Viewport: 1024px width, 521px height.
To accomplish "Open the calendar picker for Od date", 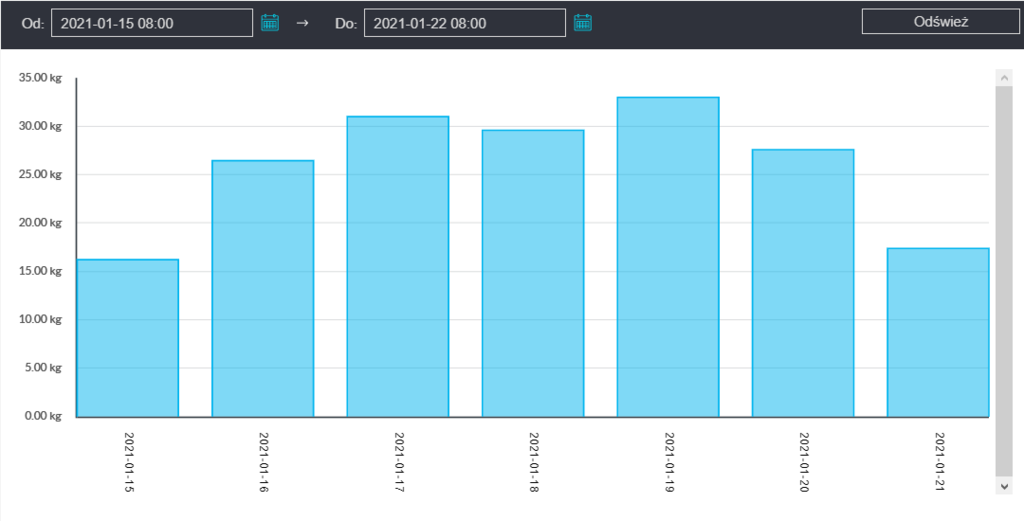I will (269, 23).
